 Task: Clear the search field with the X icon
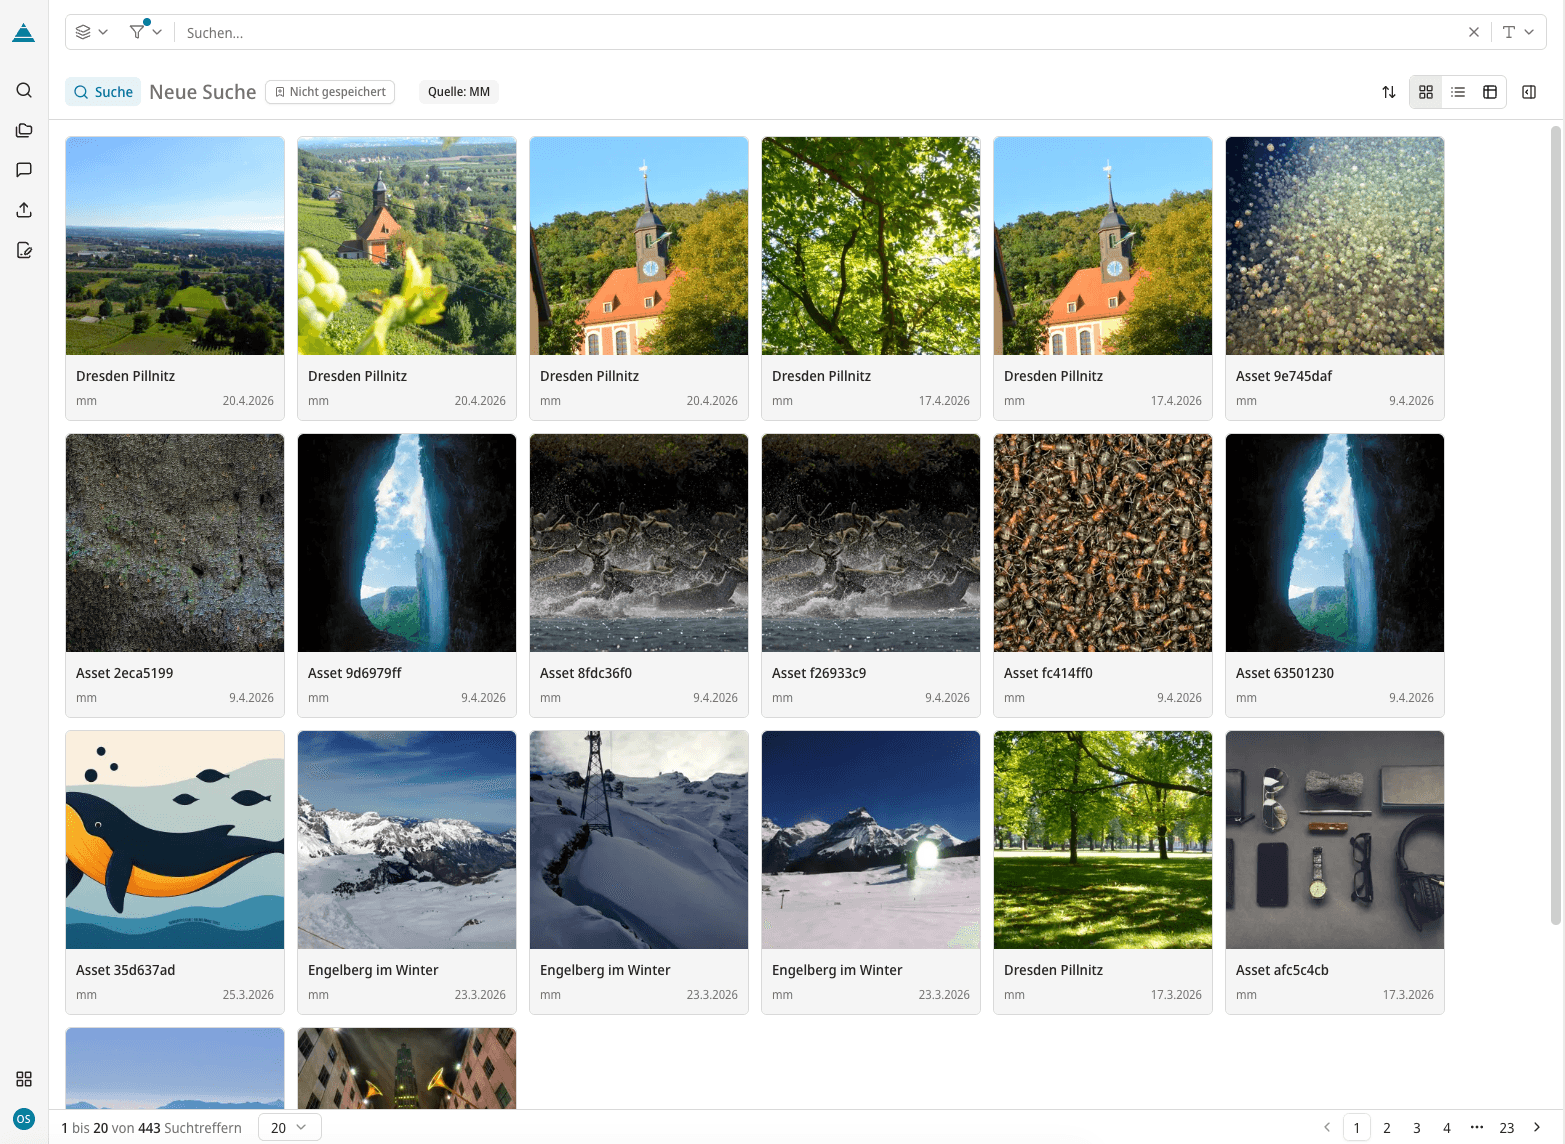click(1474, 32)
